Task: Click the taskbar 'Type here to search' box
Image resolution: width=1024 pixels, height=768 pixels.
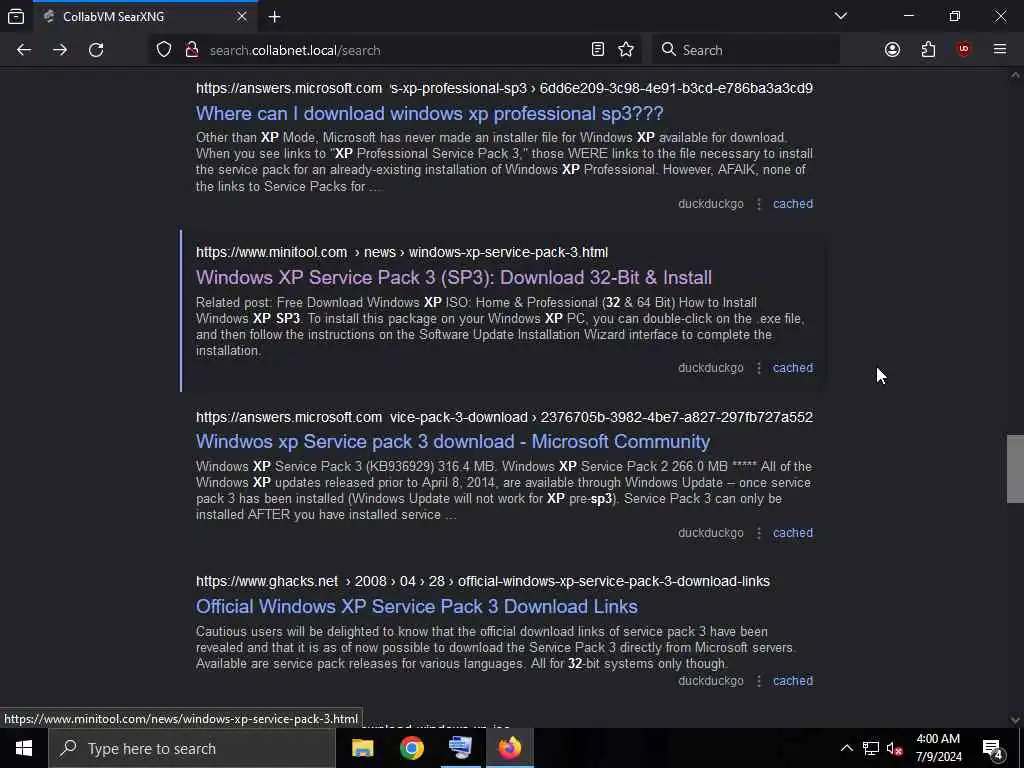Action: coord(191,748)
